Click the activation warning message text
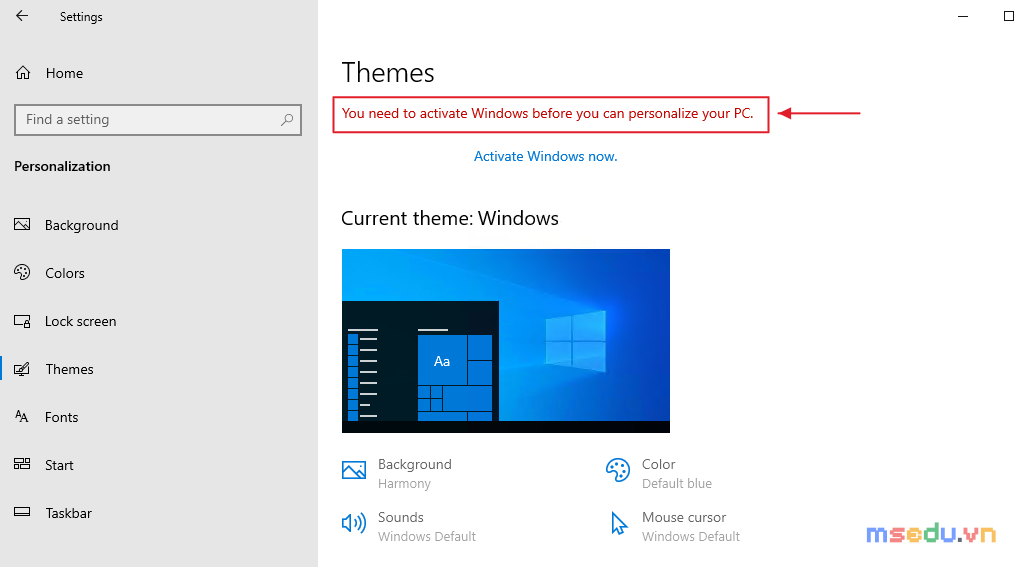Screen dimensions: 1024x567 click(x=547, y=114)
